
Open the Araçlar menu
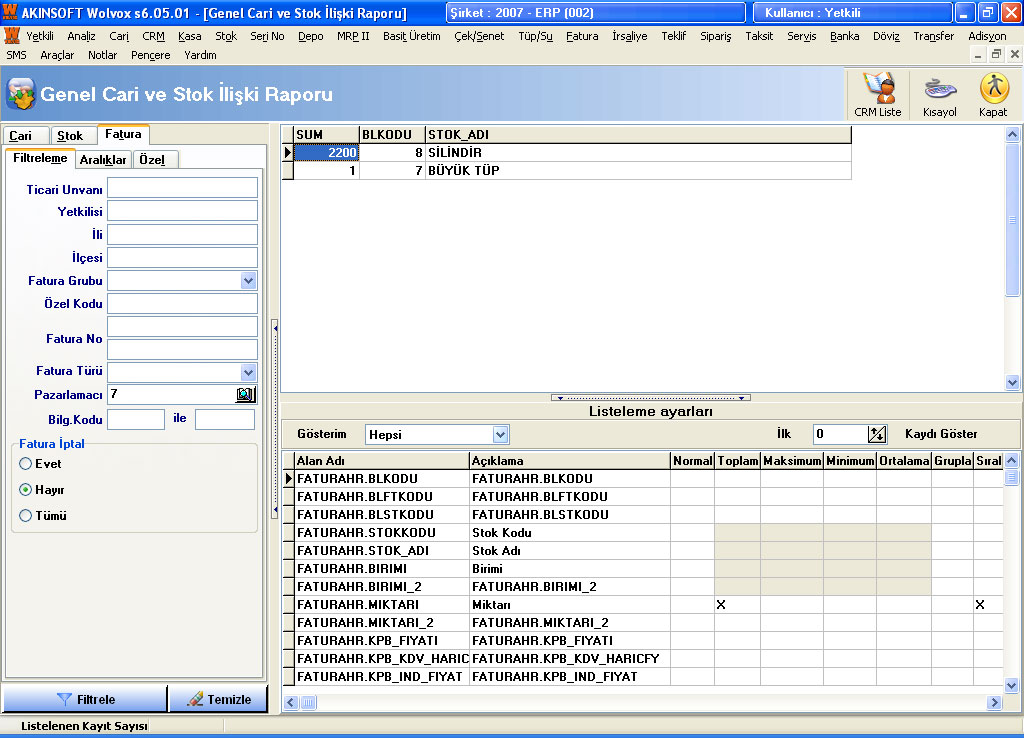pos(57,56)
